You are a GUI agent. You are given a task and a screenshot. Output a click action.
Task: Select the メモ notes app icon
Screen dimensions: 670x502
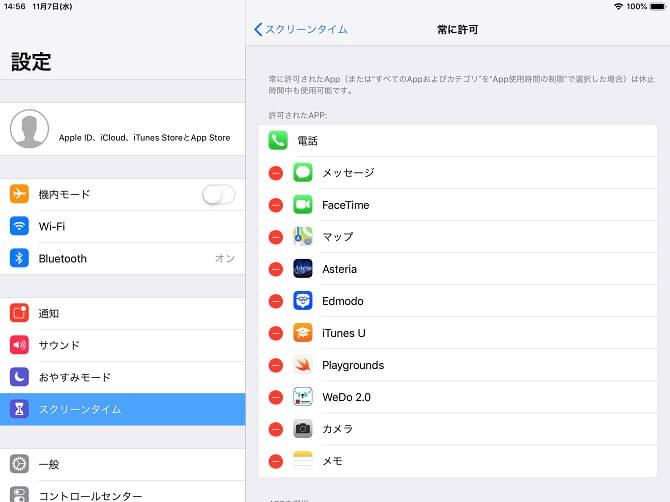[303, 461]
